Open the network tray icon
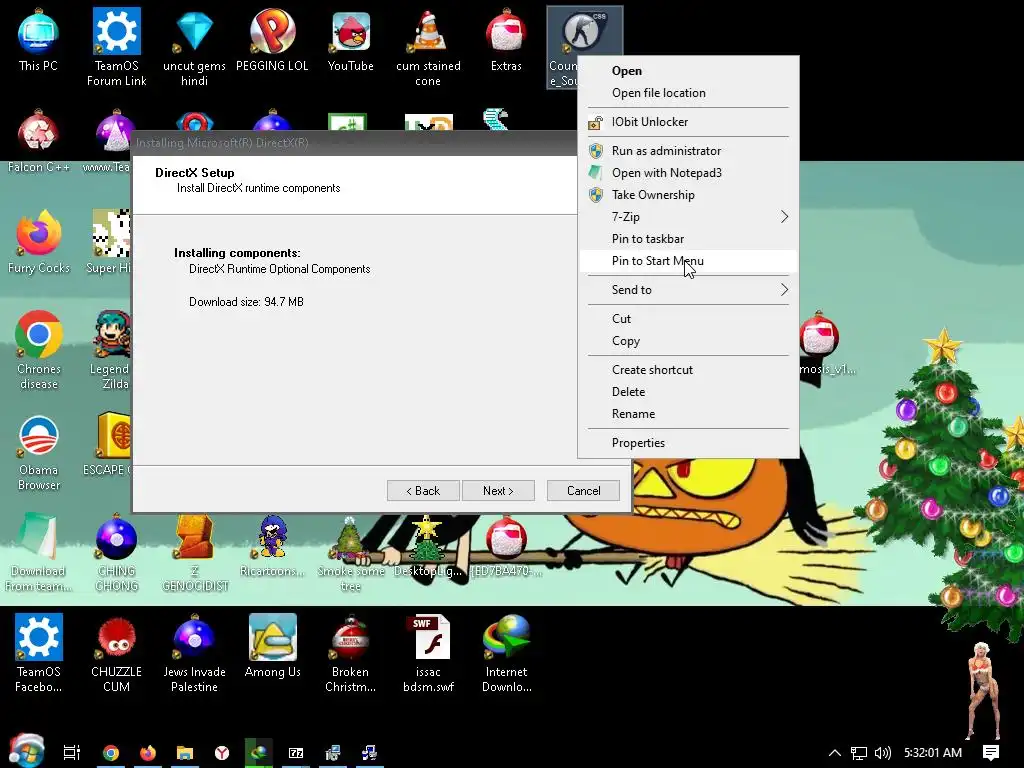Viewport: 1024px width, 768px height. (859, 753)
